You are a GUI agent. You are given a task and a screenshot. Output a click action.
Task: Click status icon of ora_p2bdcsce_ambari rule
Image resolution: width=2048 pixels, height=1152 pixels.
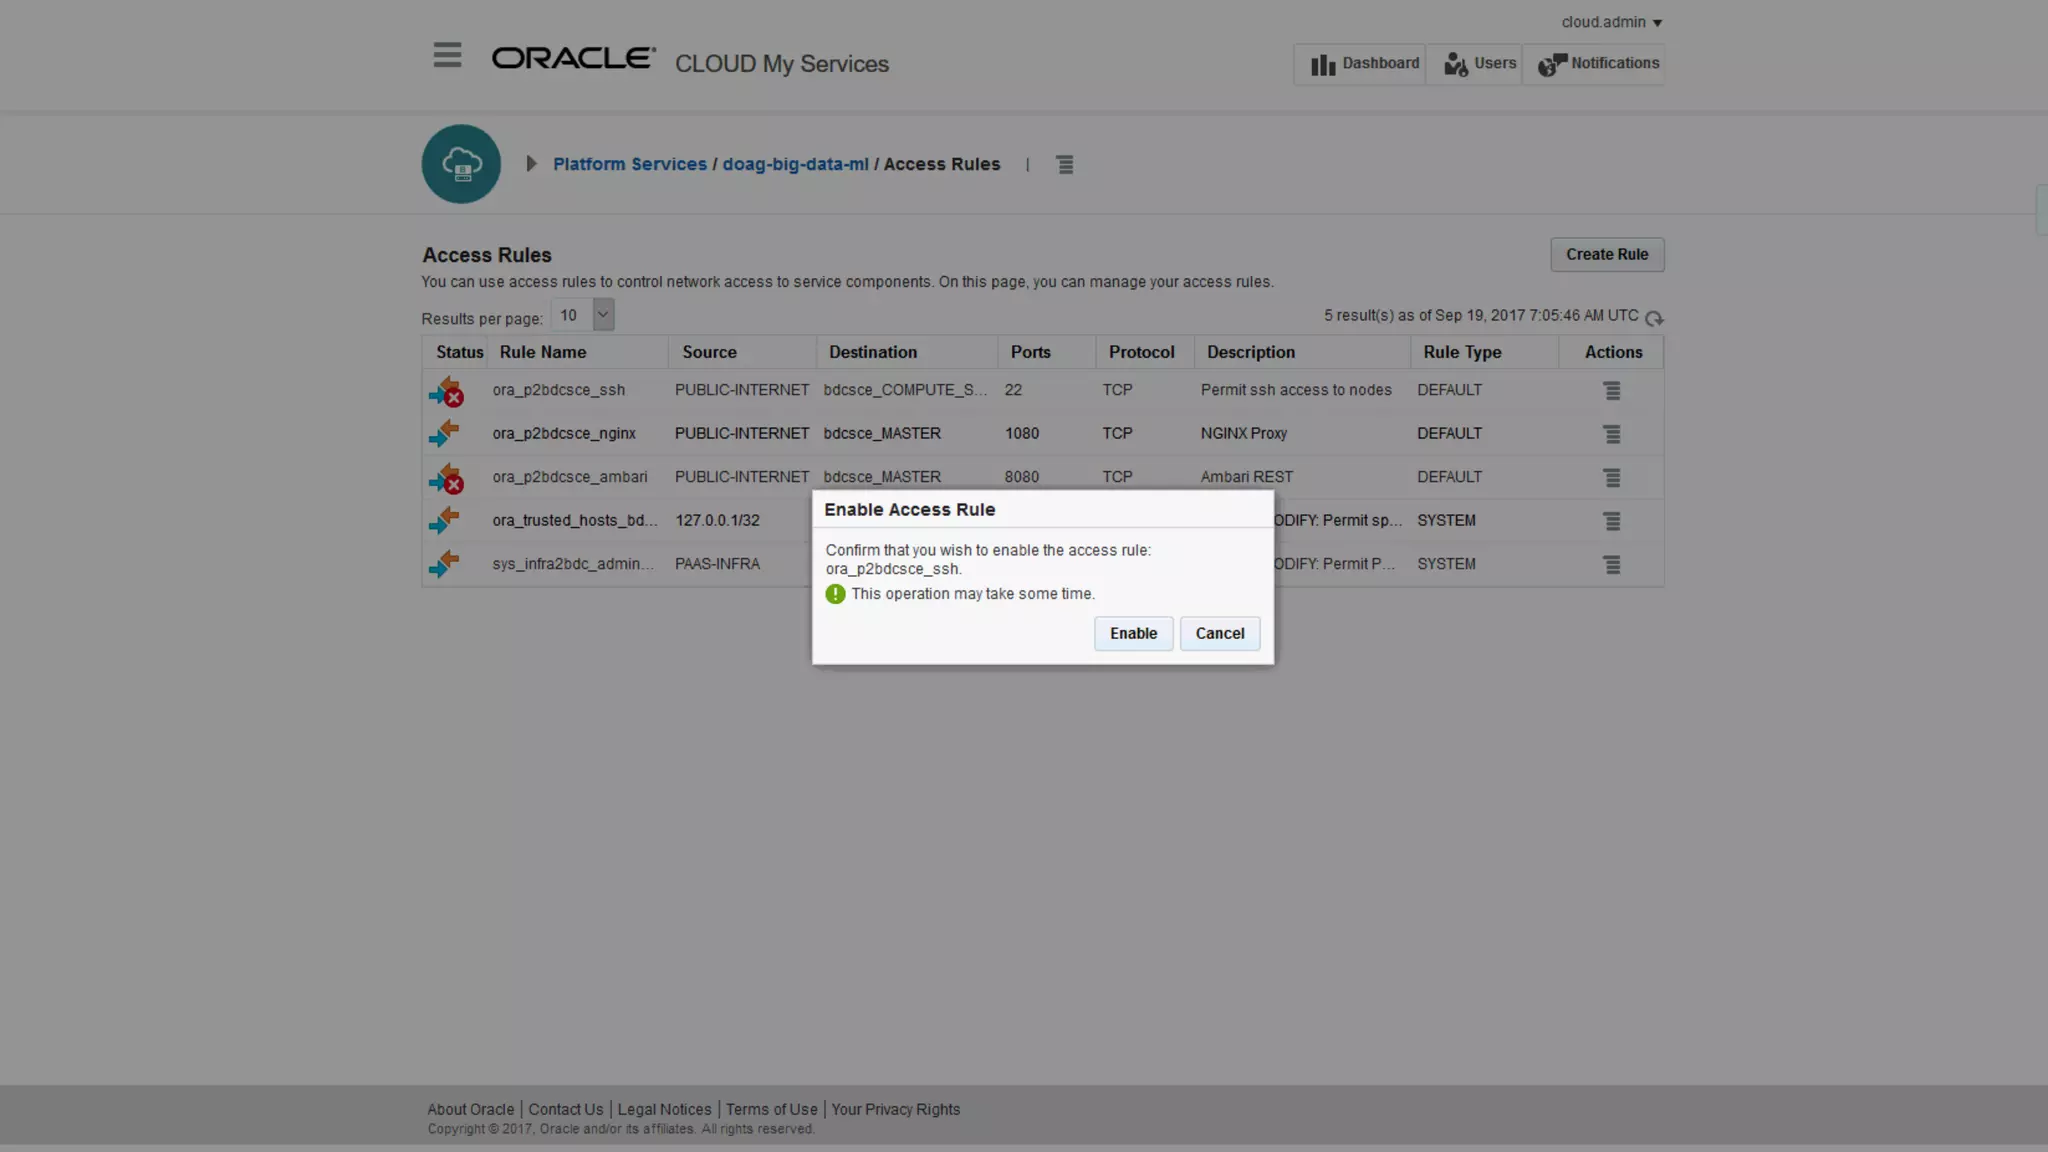pyautogui.click(x=446, y=479)
